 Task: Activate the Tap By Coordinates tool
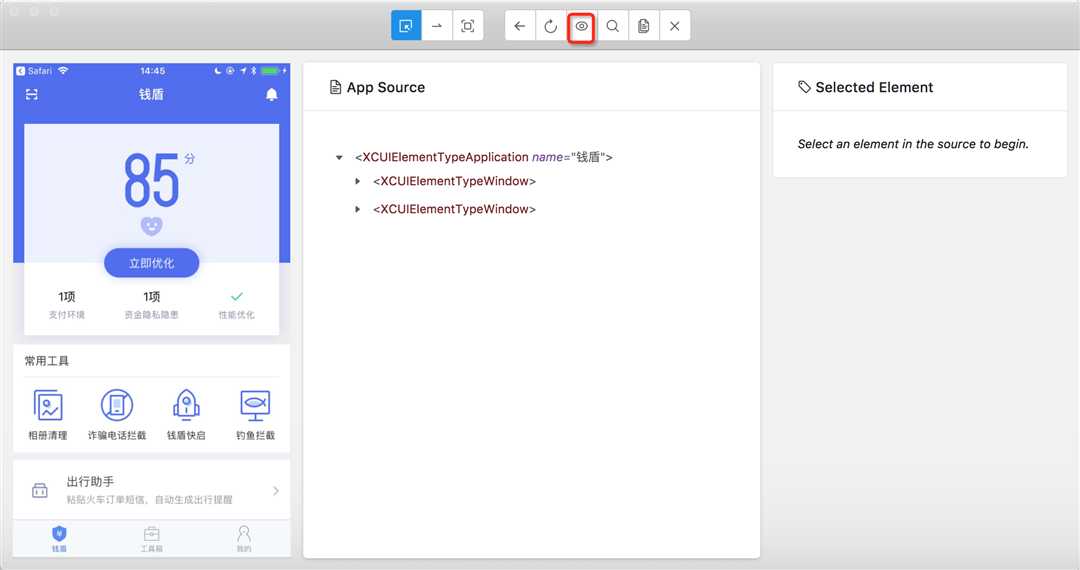[x=468, y=26]
